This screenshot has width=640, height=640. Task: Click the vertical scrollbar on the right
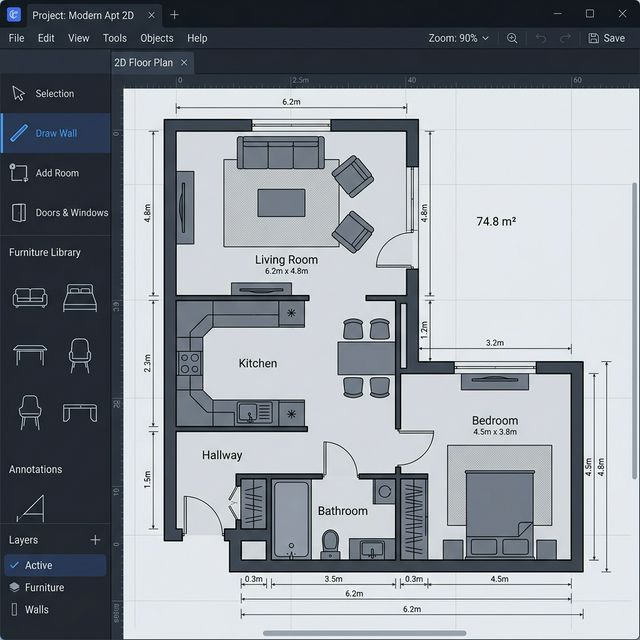tap(635, 331)
